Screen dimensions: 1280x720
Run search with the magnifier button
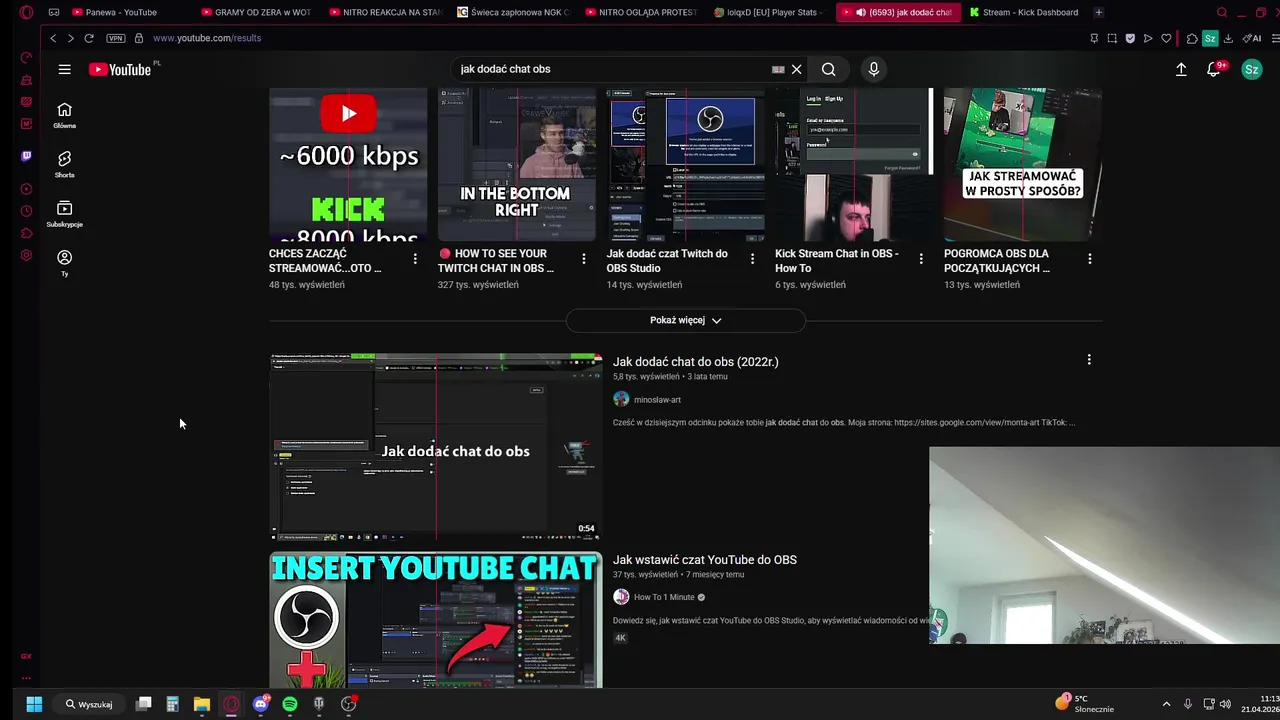(x=828, y=69)
